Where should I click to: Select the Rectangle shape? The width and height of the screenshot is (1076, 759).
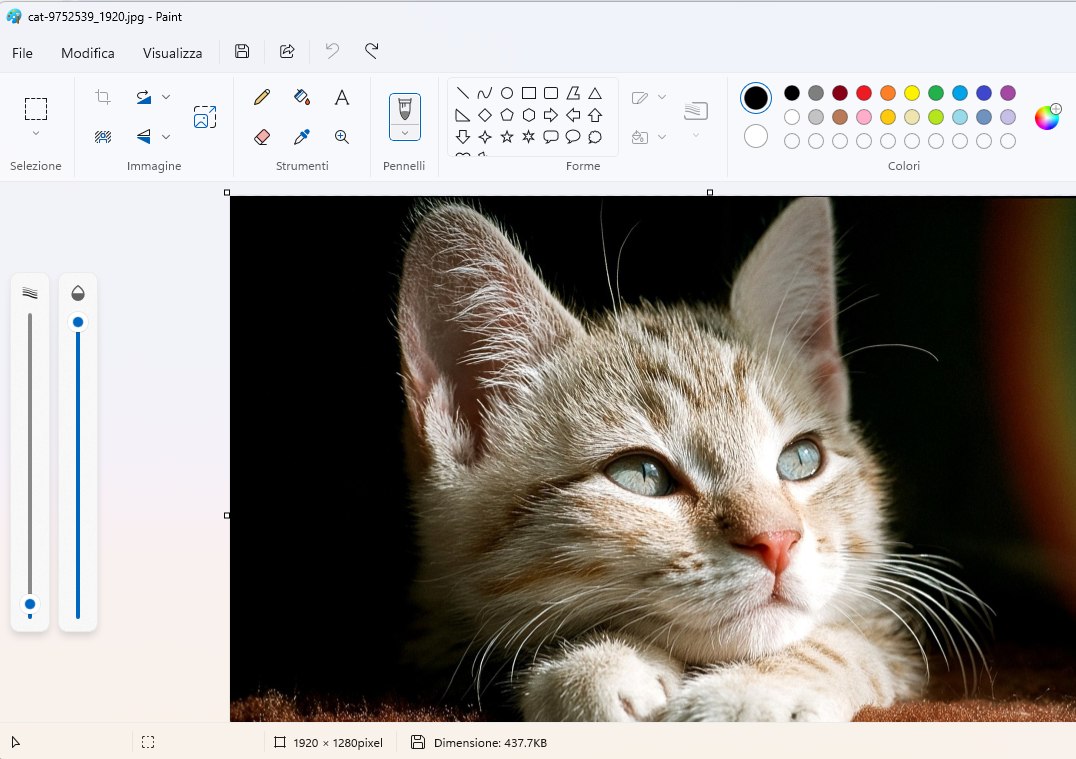coord(529,91)
